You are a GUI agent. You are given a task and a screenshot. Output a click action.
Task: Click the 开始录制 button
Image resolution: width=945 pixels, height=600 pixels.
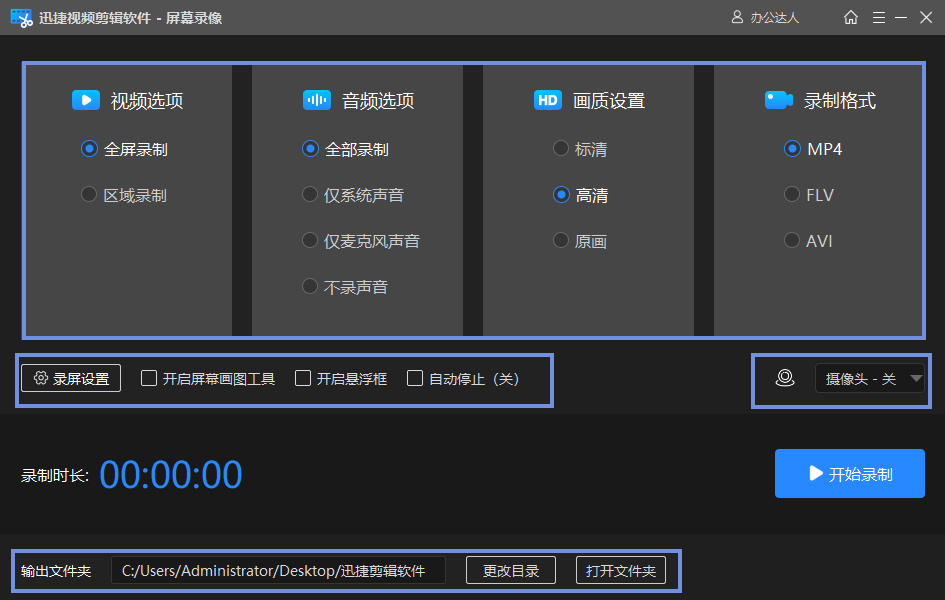tap(849, 473)
